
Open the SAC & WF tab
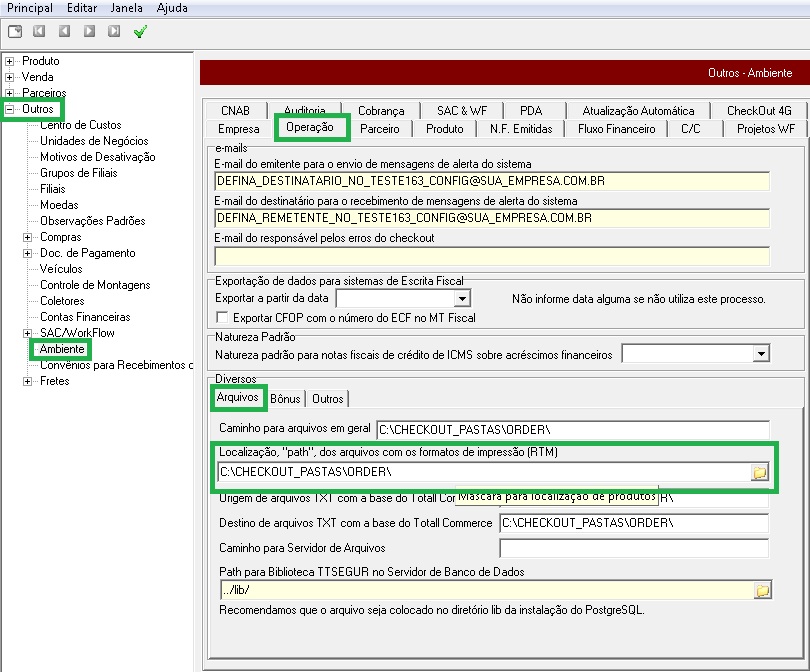click(x=462, y=111)
